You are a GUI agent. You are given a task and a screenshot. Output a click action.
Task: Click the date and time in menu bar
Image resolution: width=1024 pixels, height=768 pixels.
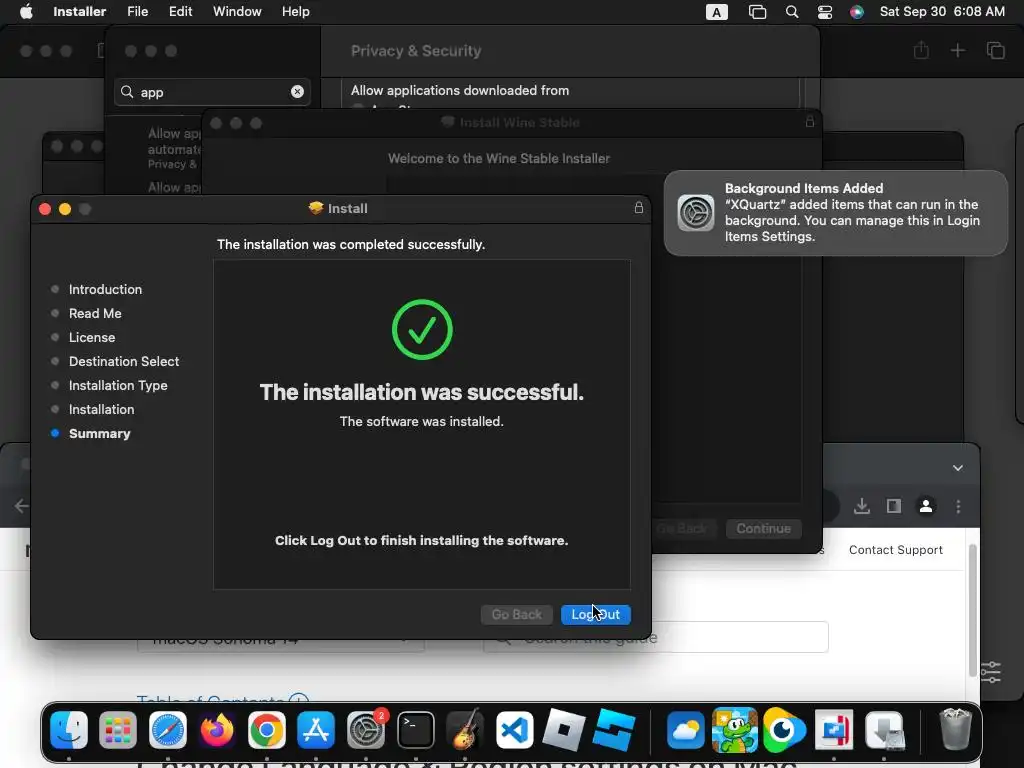pos(942,11)
